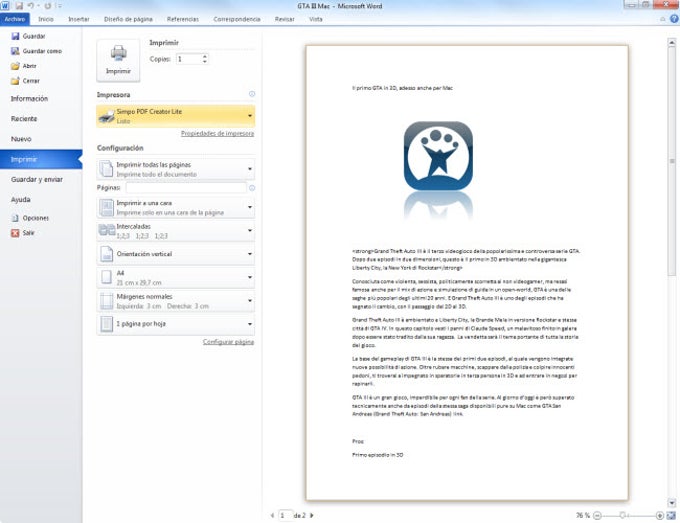Screen dimensions: 680x523
Task: Open the Orientación vertical dropdown
Action: 176,254
